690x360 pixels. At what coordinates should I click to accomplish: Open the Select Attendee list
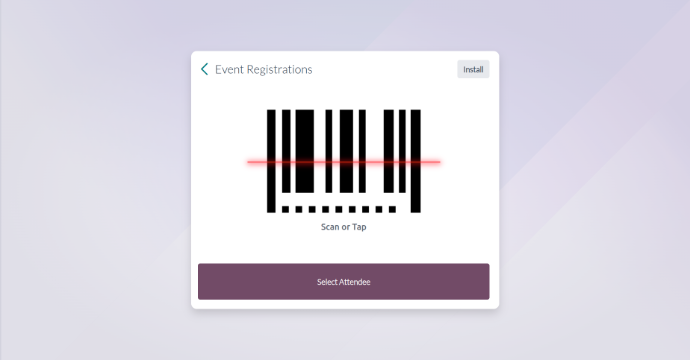(344, 282)
